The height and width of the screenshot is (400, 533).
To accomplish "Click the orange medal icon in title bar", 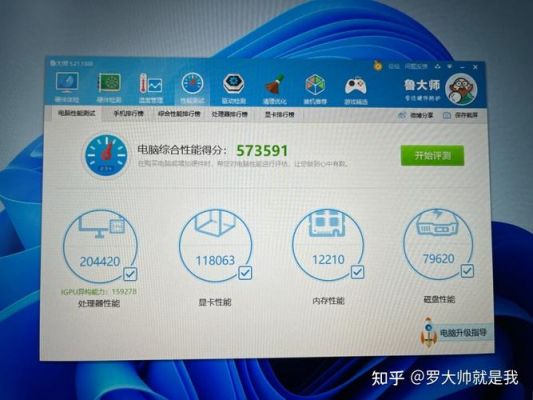I will [x=377, y=65].
